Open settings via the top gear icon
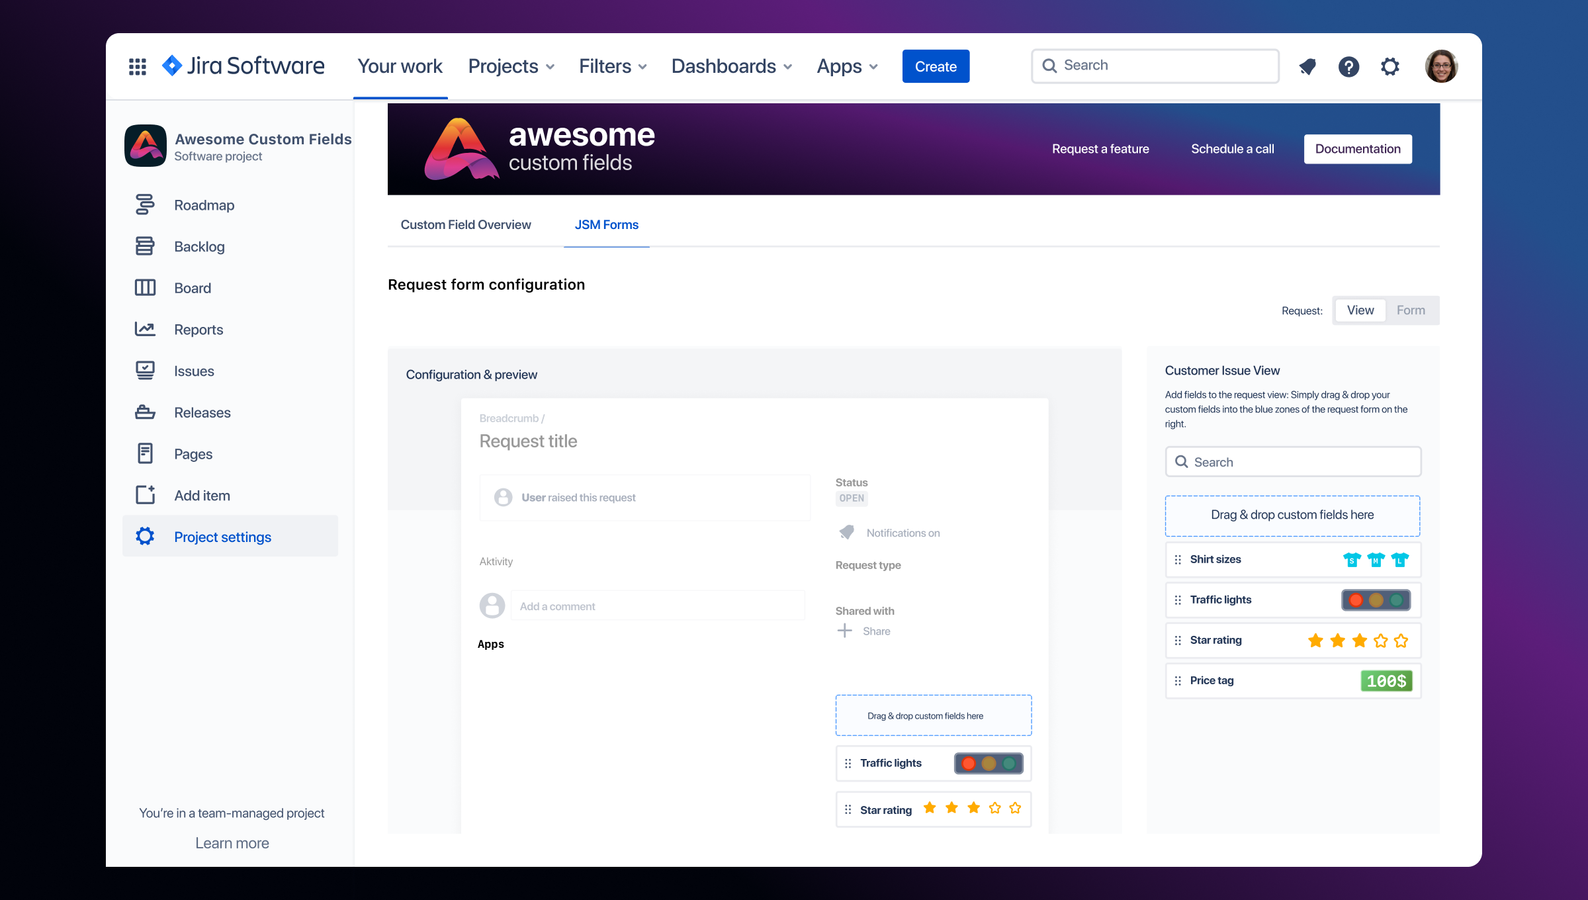 pos(1390,67)
